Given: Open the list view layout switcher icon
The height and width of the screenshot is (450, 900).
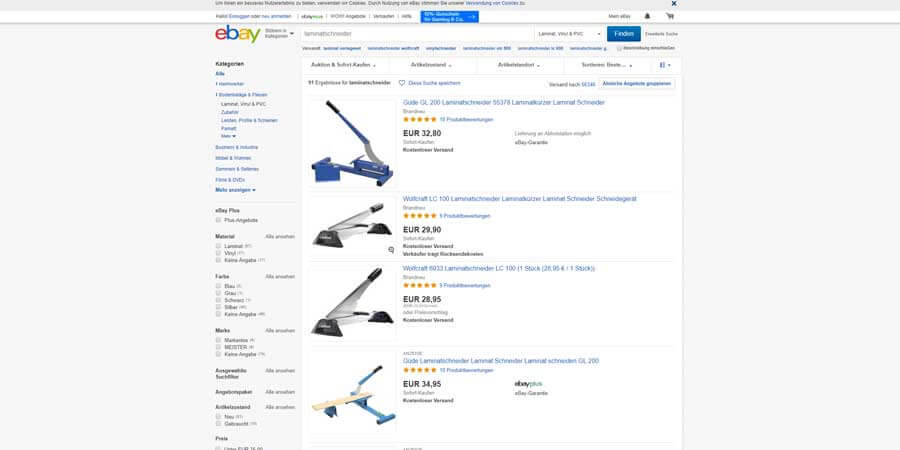Looking at the screenshot, I should point(665,65).
